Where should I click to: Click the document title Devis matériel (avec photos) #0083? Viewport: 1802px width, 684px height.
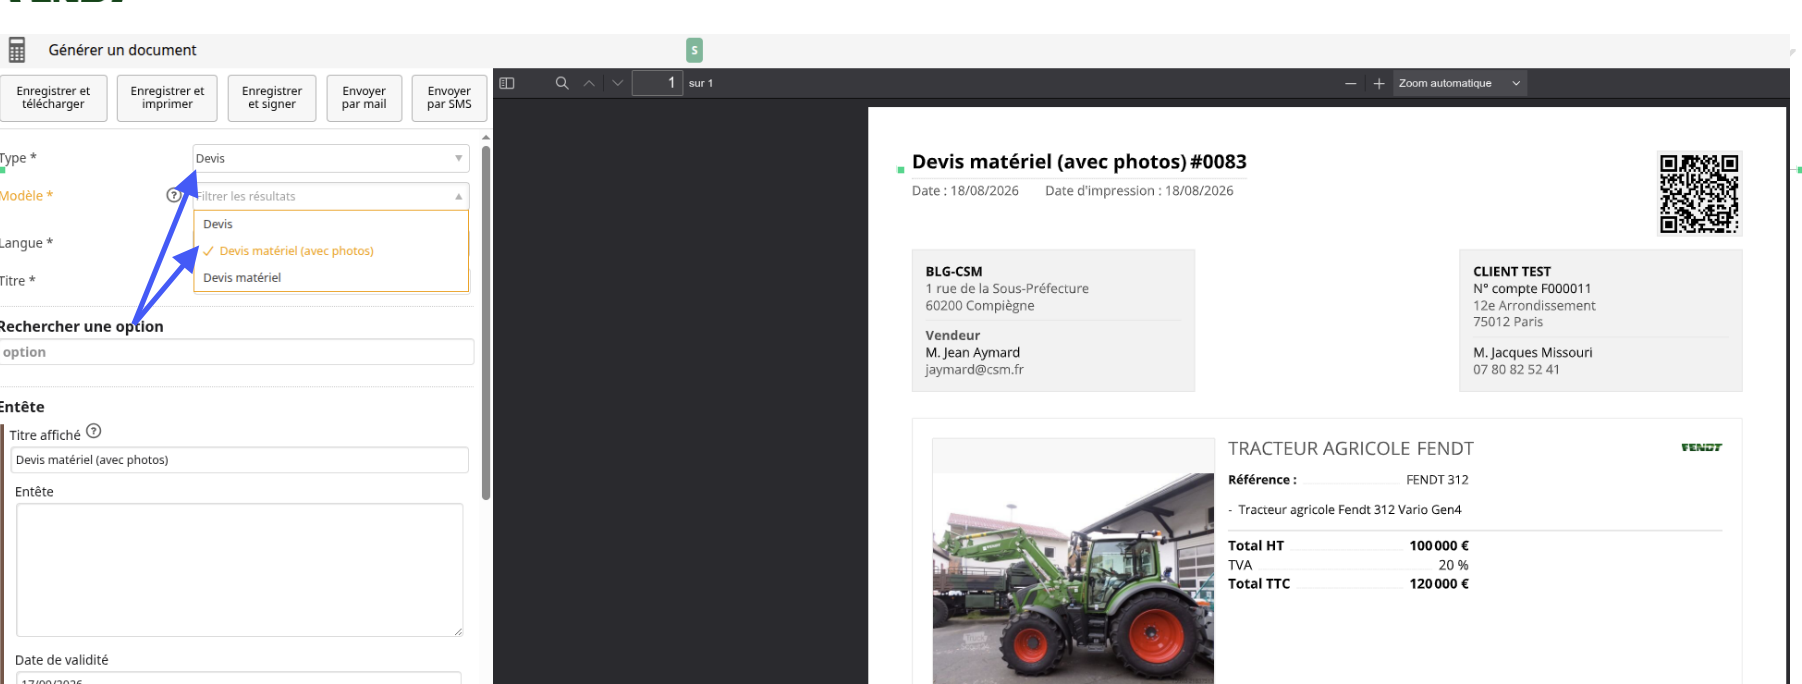click(1079, 162)
